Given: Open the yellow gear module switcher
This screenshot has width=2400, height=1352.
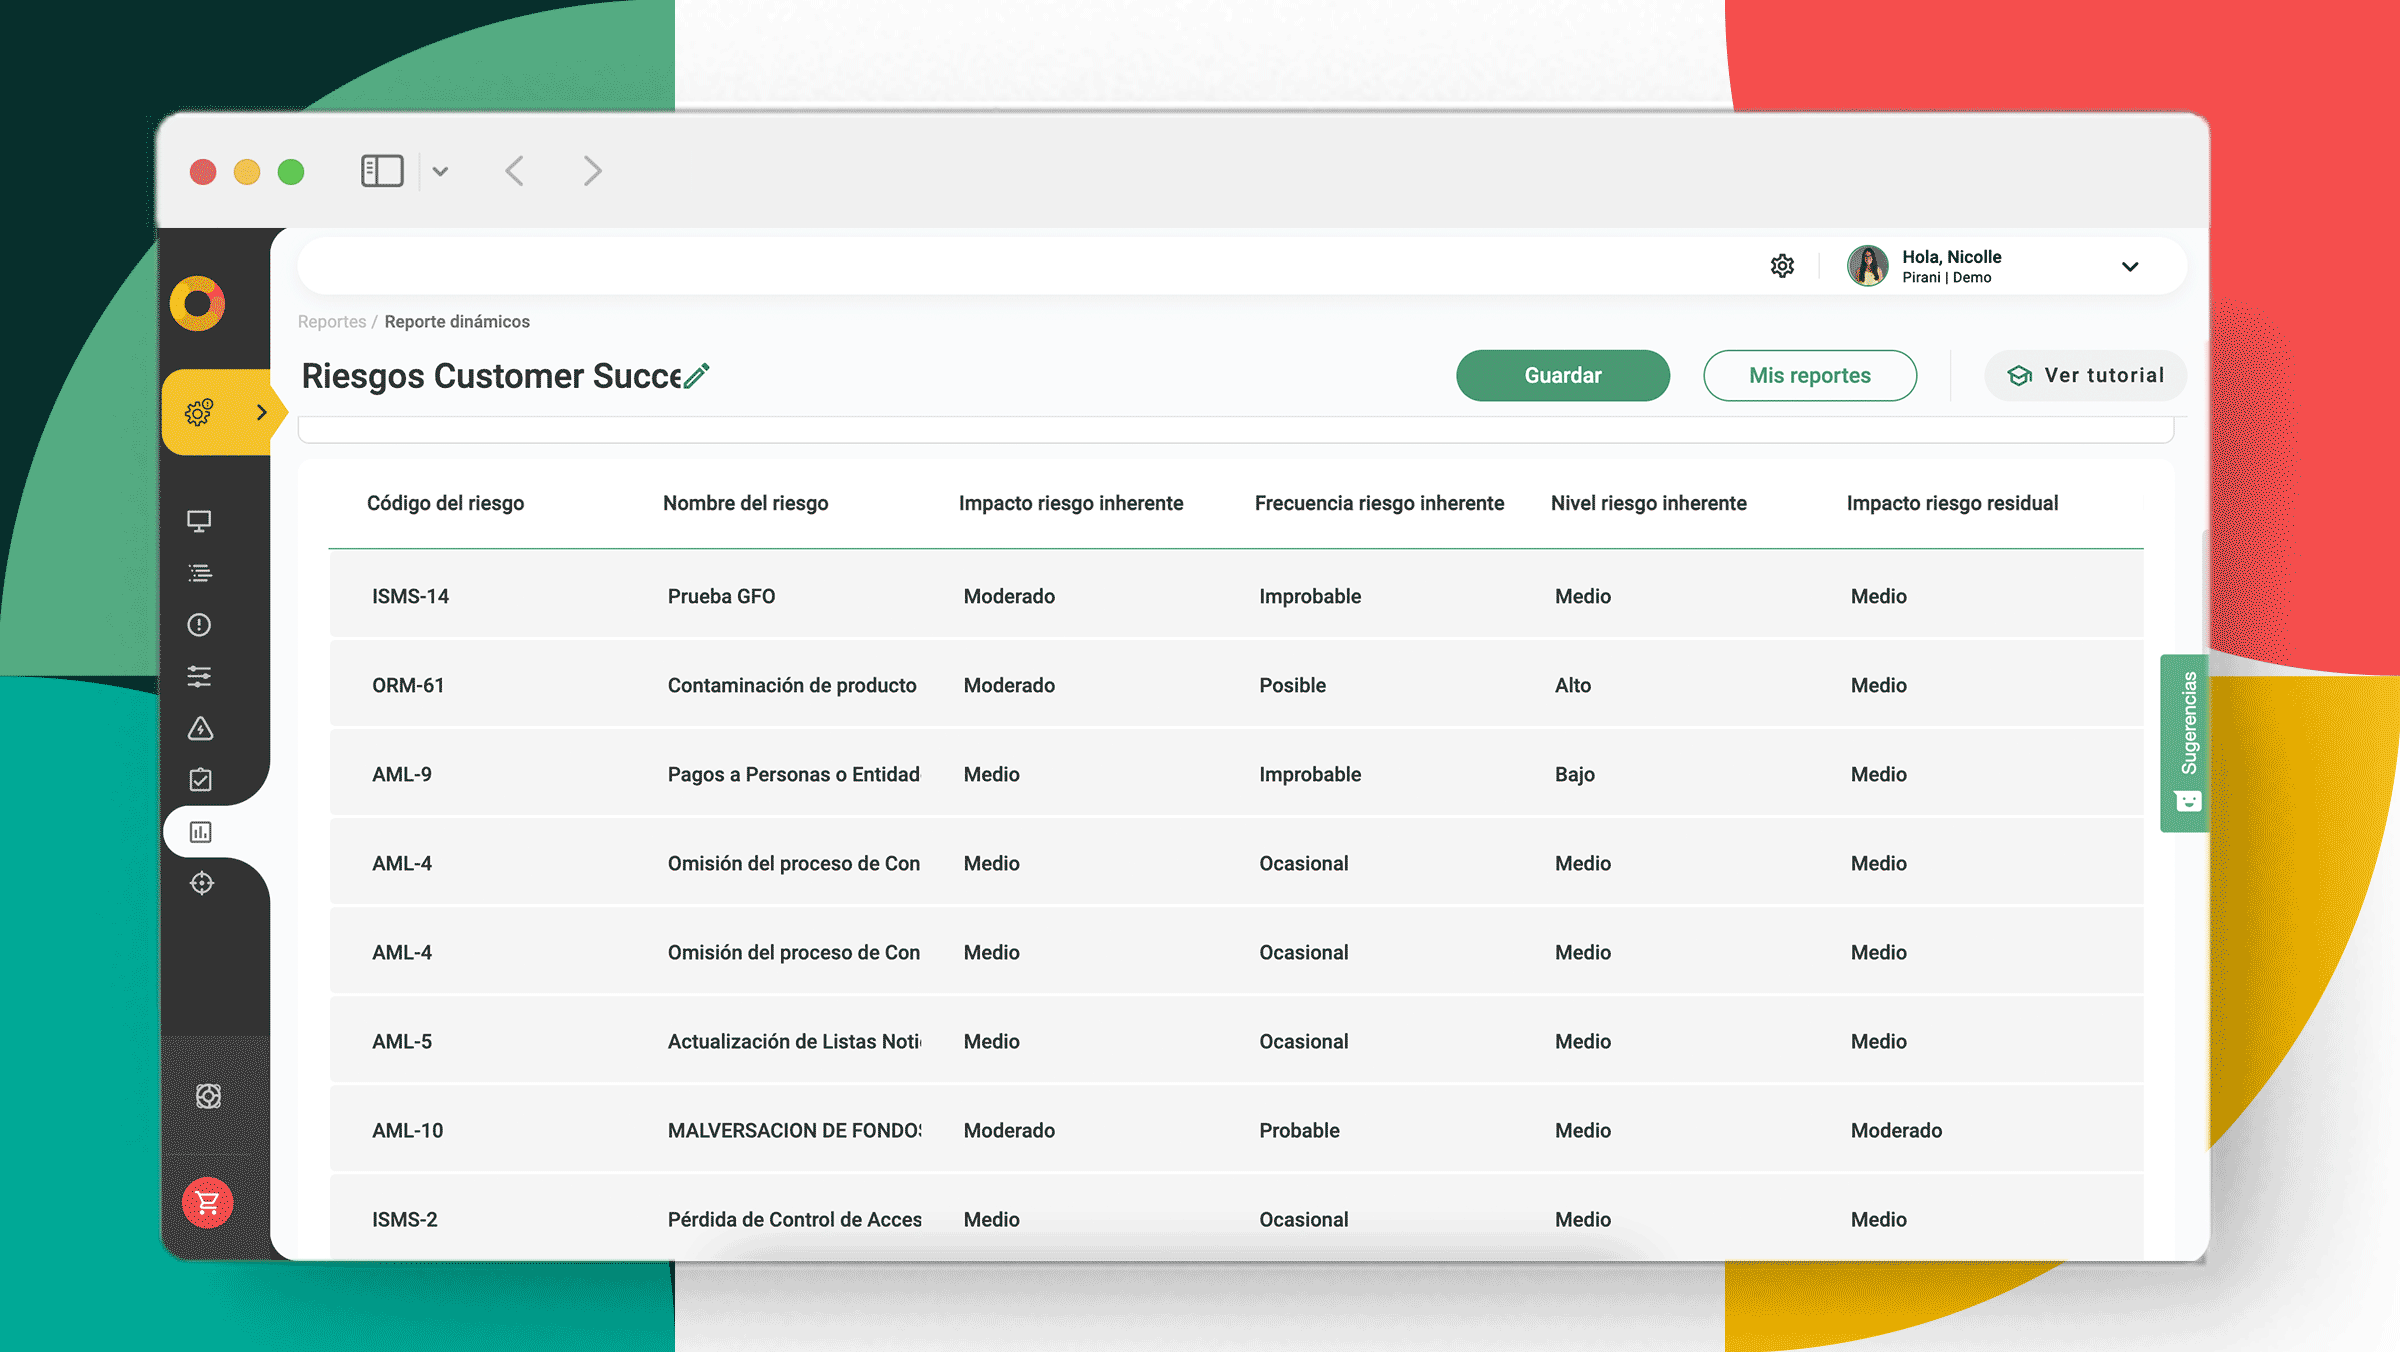Looking at the screenshot, I should point(199,412).
